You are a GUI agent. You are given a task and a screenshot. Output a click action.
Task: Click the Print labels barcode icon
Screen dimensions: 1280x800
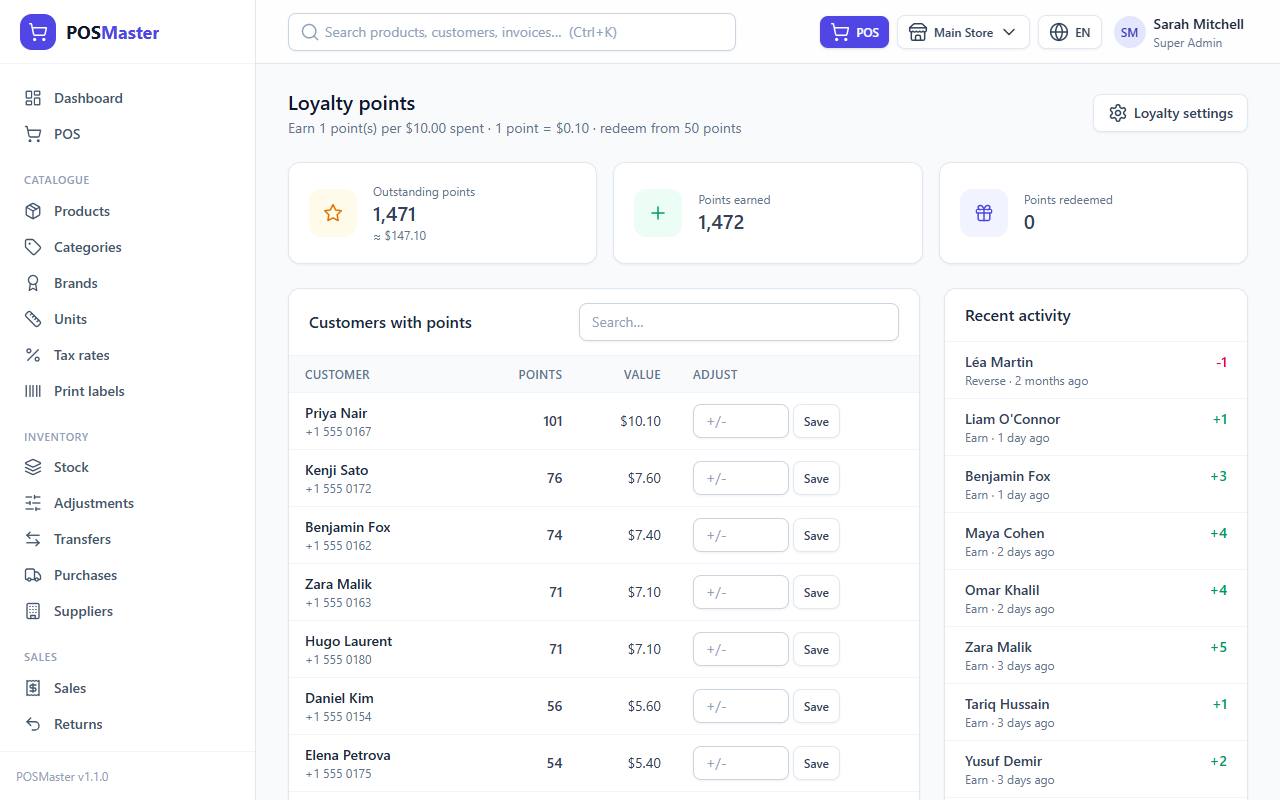[33, 391]
